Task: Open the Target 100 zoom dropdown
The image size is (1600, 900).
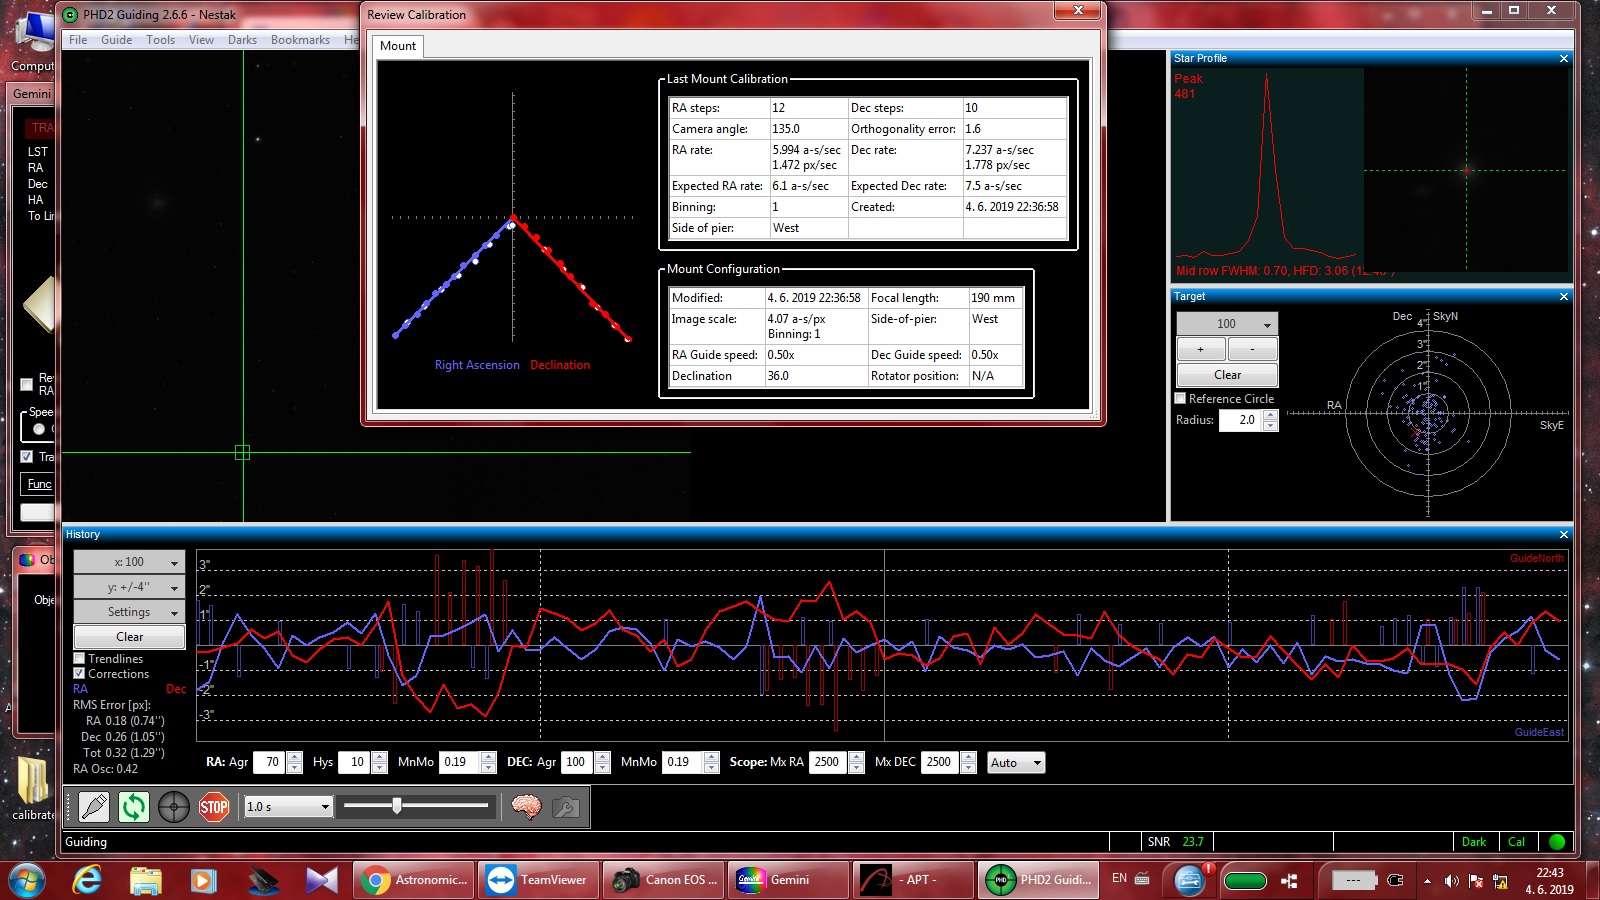Action: pyautogui.click(x=1227, y=324)
